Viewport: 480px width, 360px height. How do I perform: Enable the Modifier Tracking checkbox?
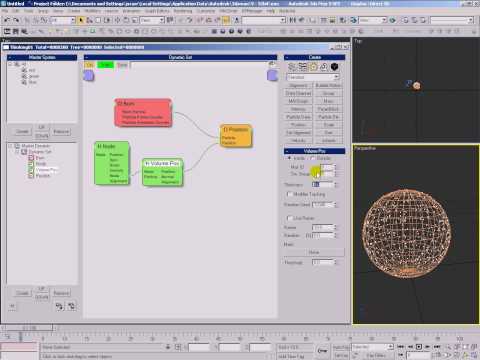point(289,194)
